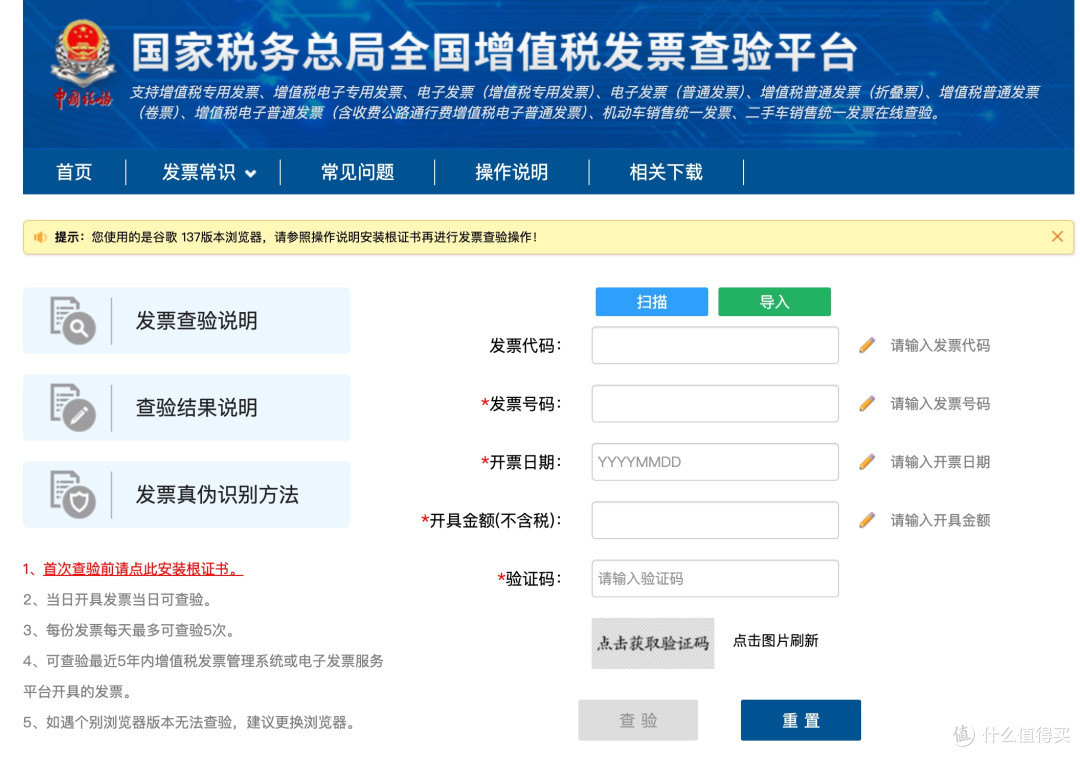Click the blue 扫描 button

click(652, 302)
